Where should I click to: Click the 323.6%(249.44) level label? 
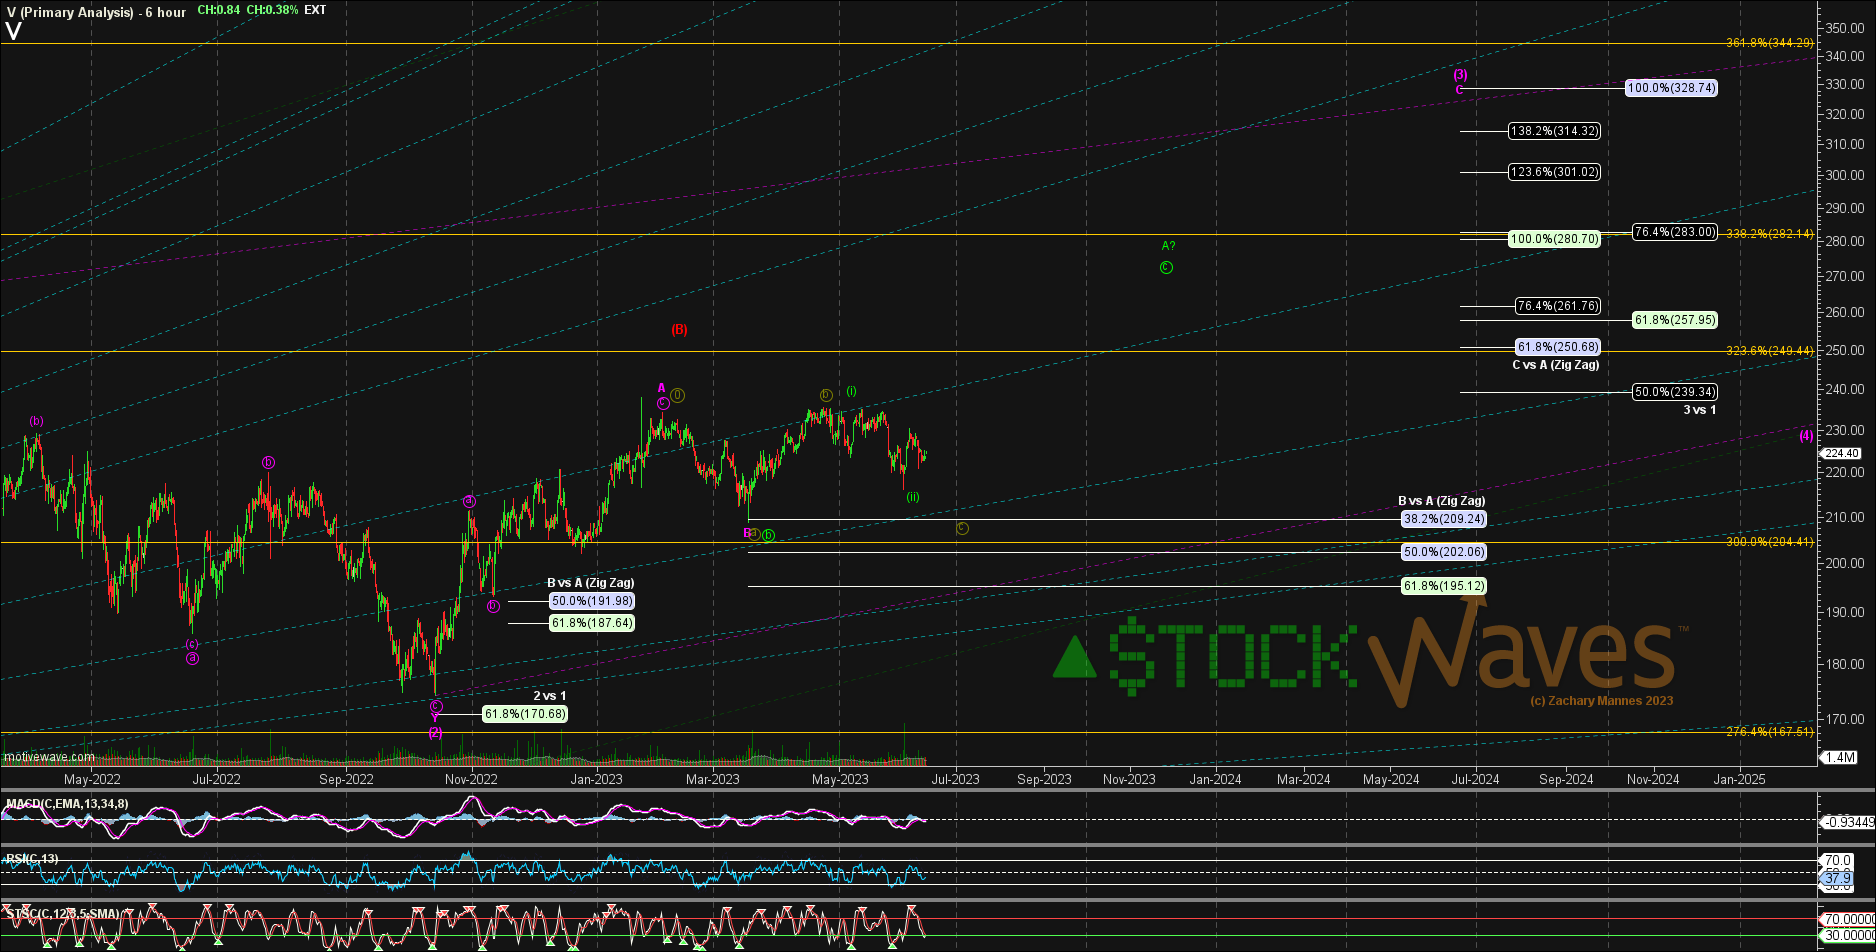point(1770,351)
